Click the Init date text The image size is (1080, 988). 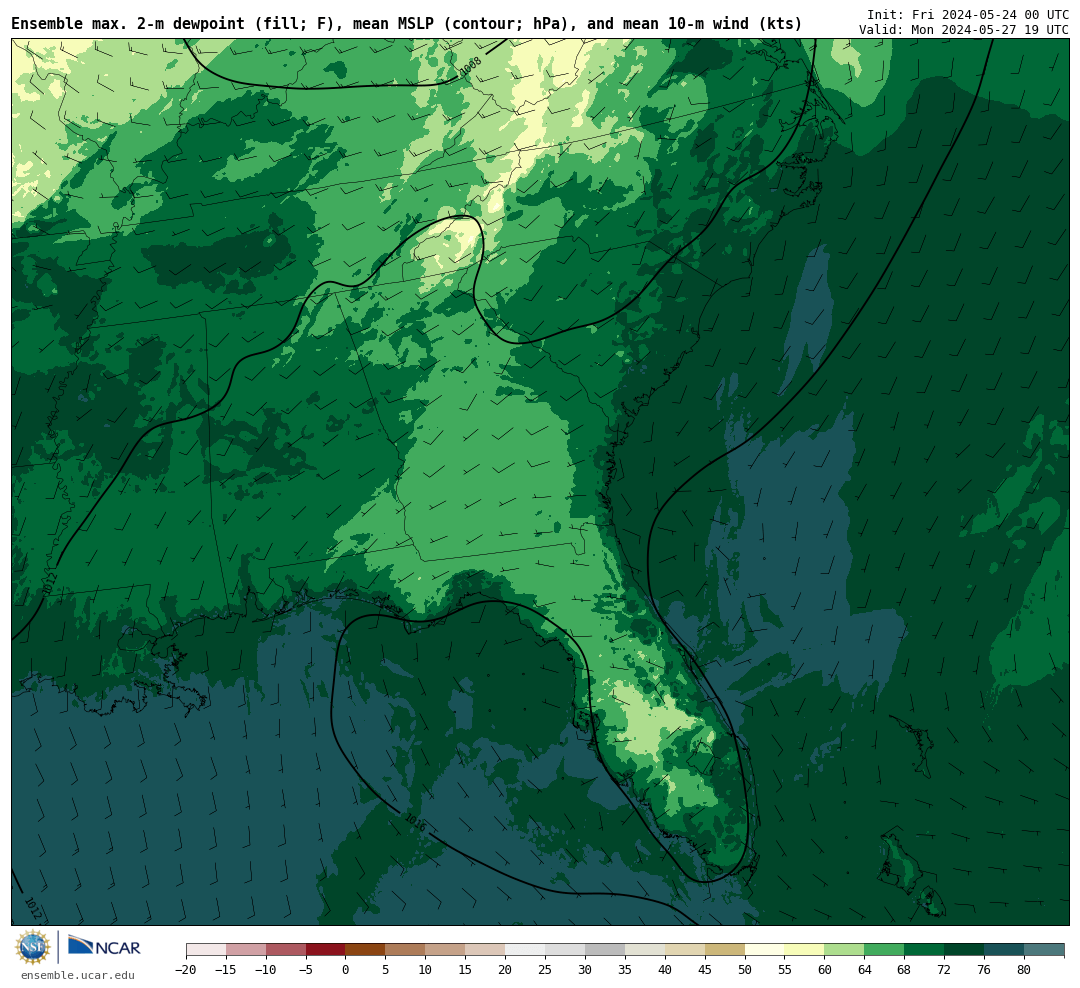click(968, 14)
